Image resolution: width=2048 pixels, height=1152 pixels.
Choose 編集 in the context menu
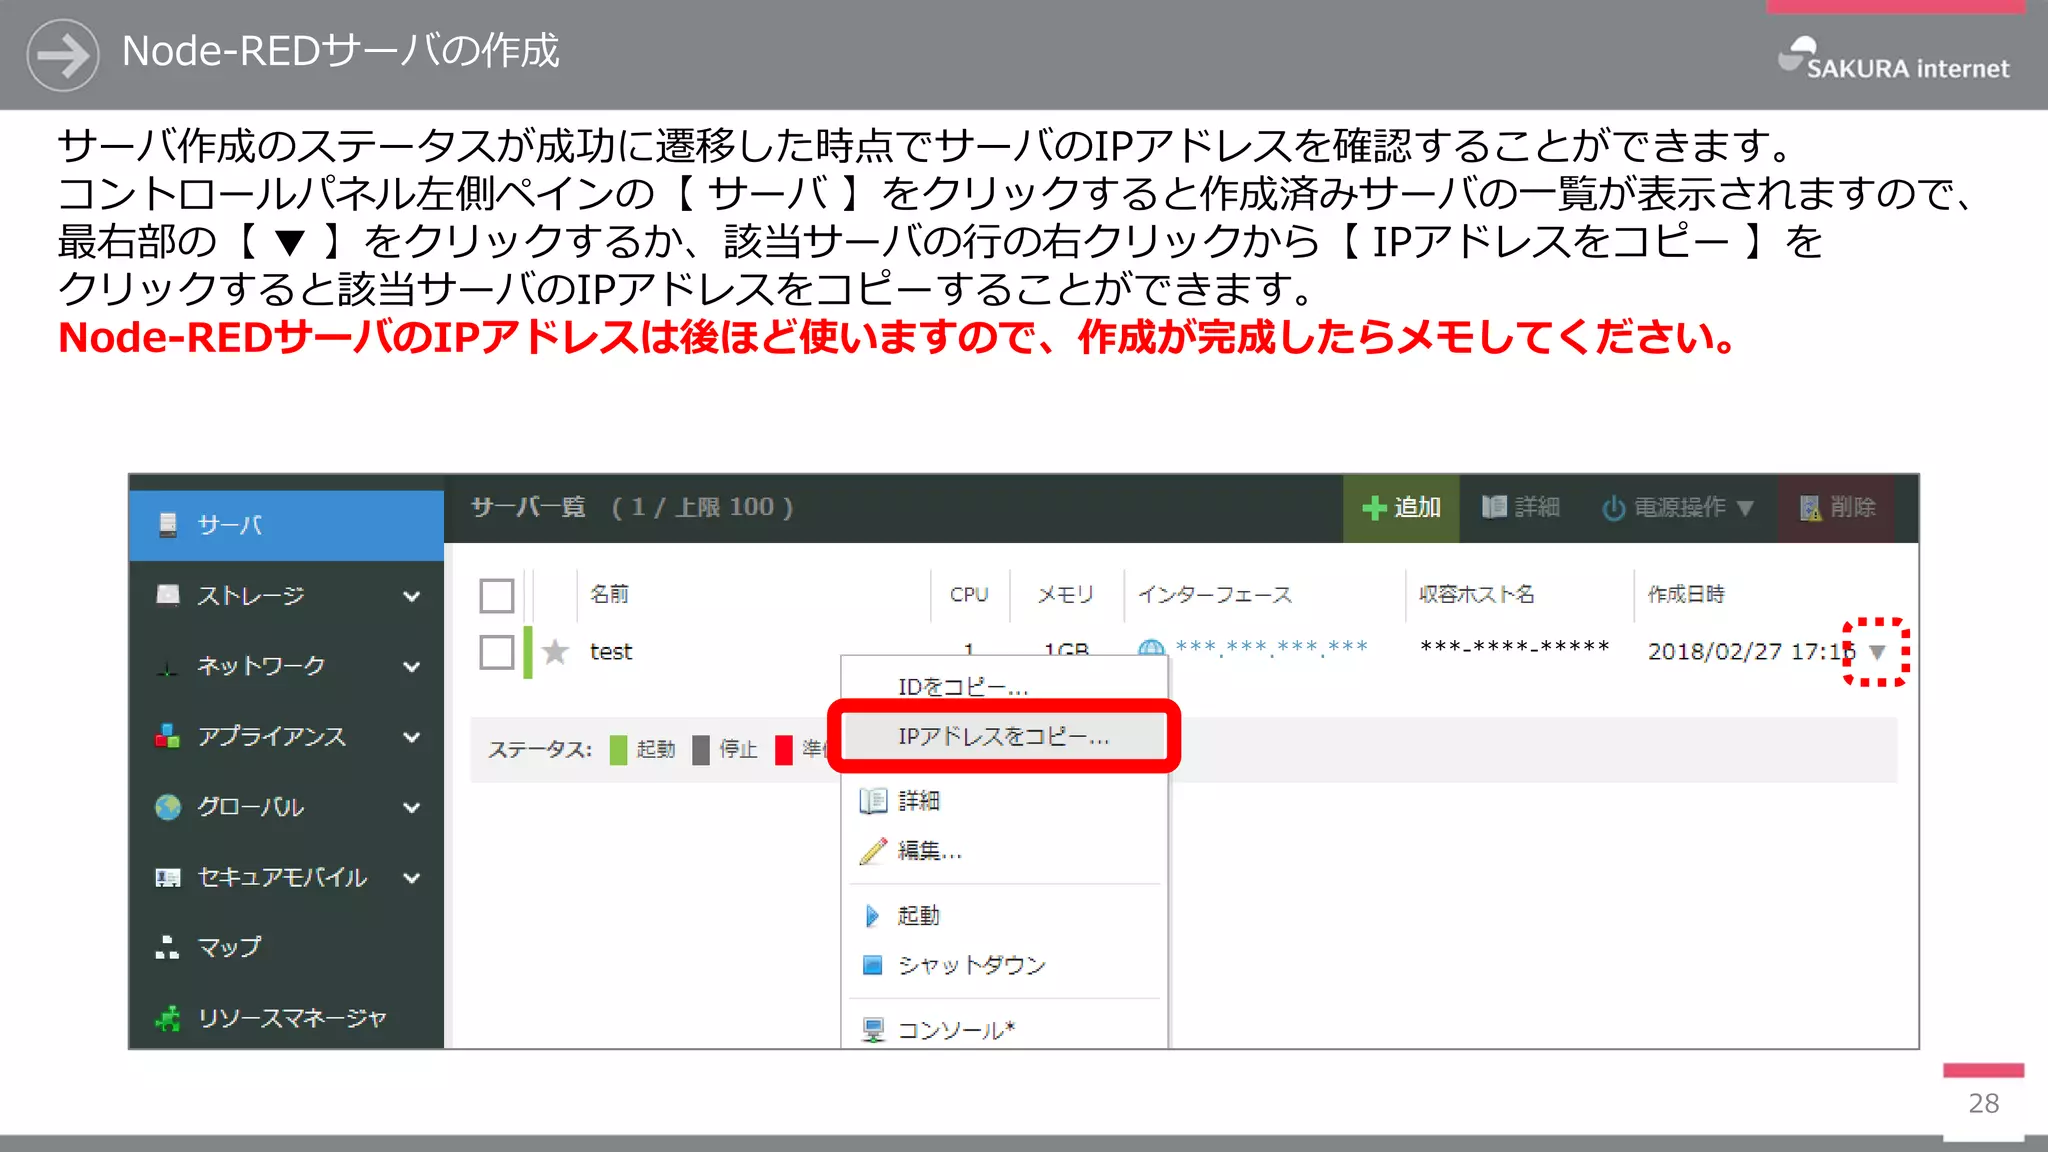click(x=1004, y=851)
